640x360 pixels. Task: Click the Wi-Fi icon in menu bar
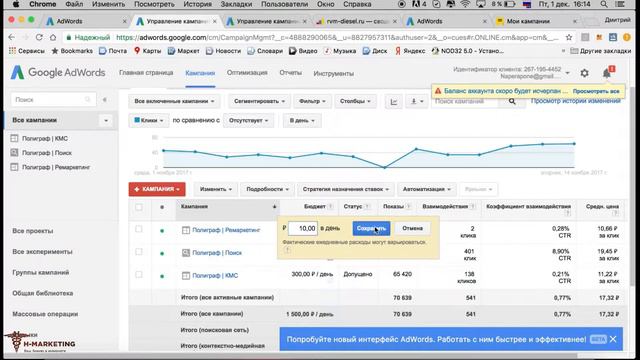pyautogui.click(x=465, y=4)
